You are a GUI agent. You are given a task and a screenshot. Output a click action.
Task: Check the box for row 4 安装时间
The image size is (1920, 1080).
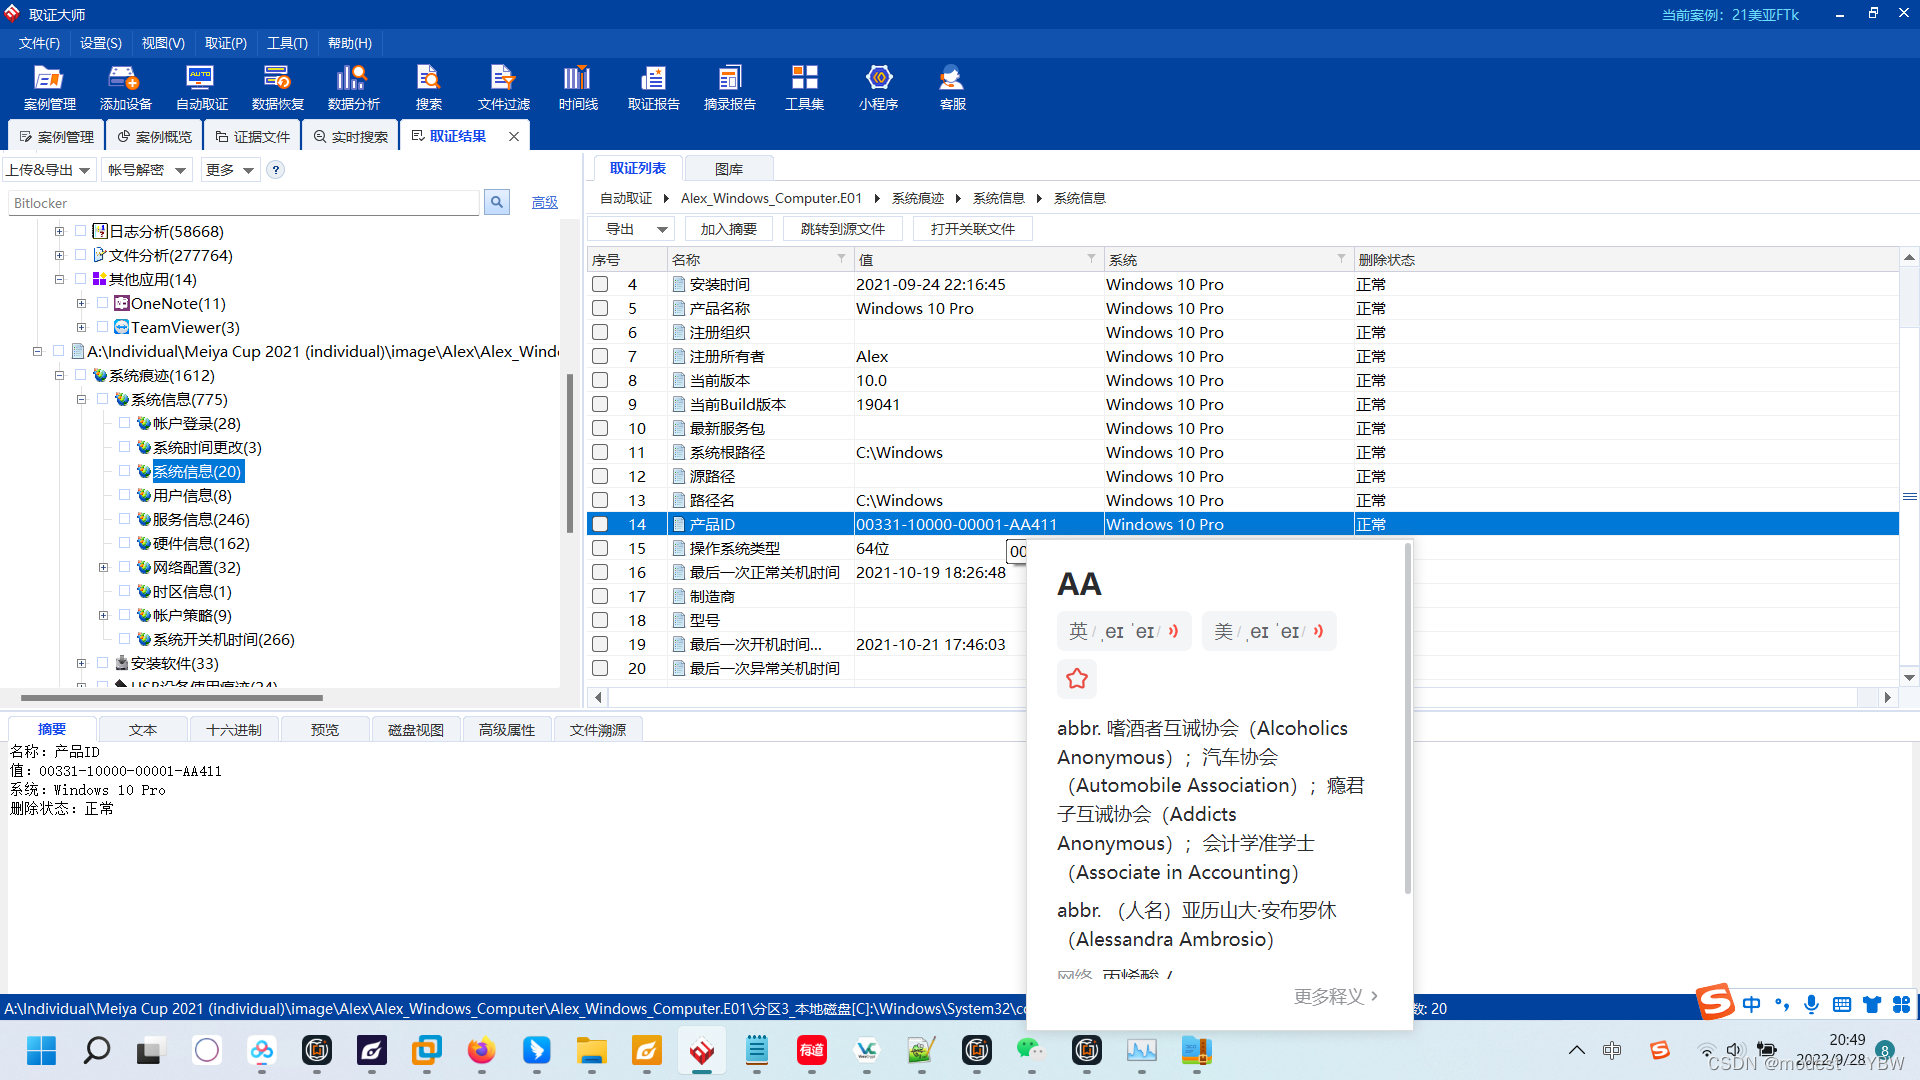[x=600, y=284]
